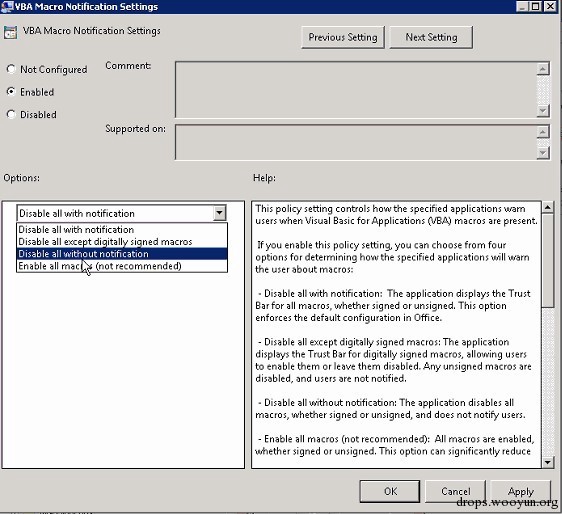This screenshot has width=562, height=514.
Task: Click the Comment box scroll down arrow
Action: [x=543, y=111]
